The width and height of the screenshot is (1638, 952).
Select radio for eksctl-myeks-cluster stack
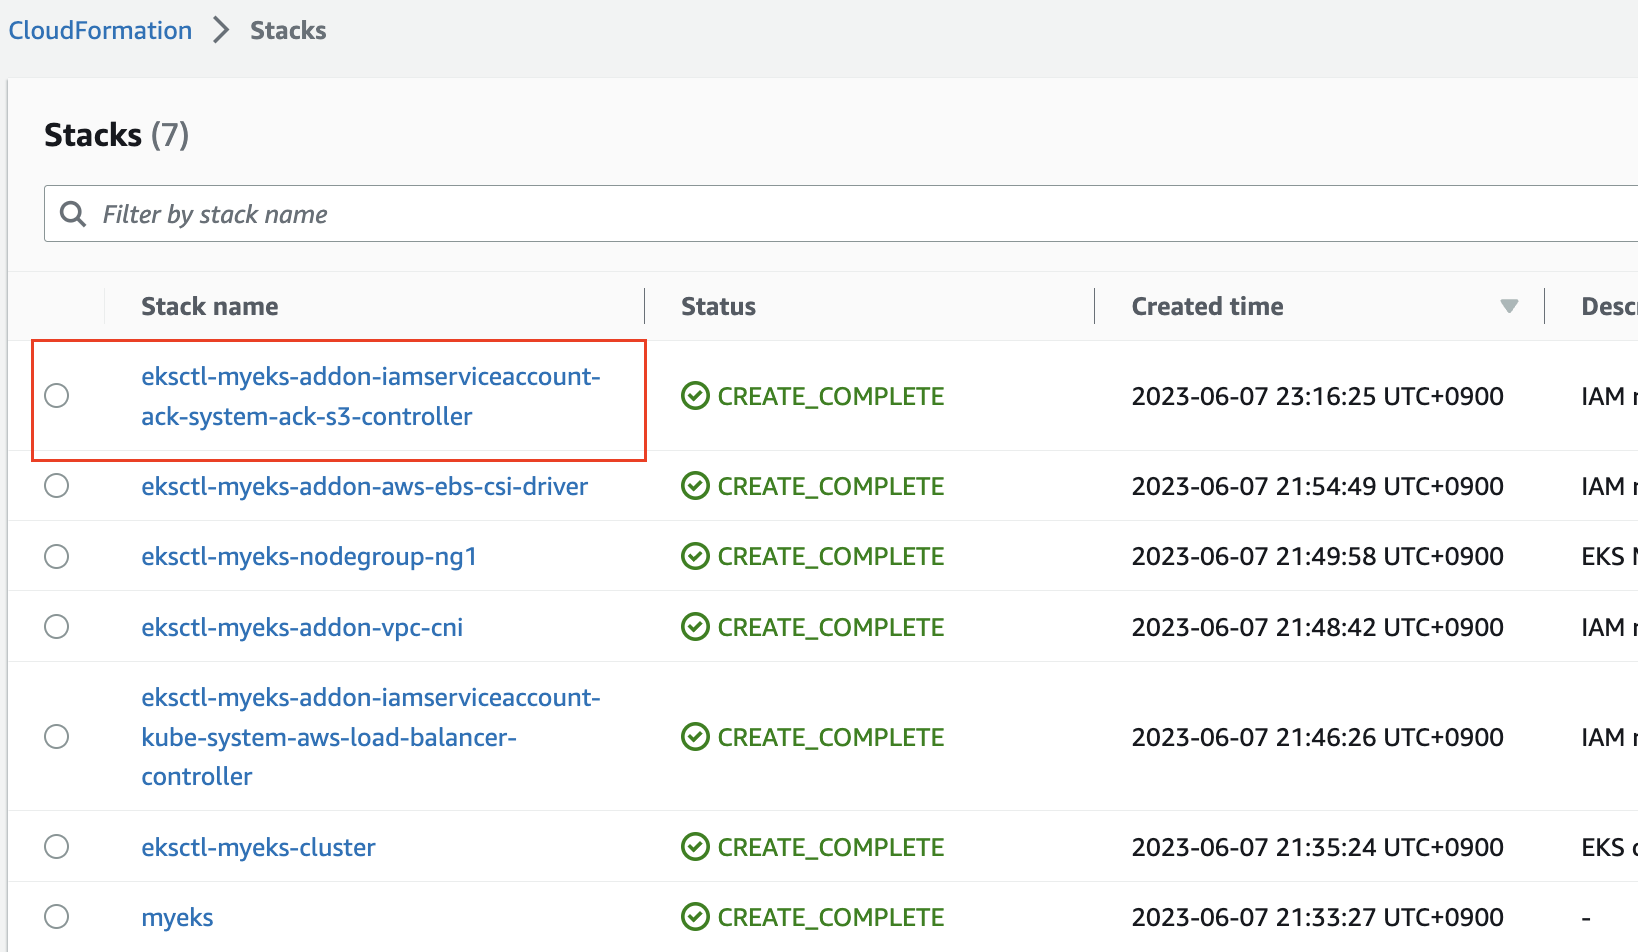tap(57, 847)
